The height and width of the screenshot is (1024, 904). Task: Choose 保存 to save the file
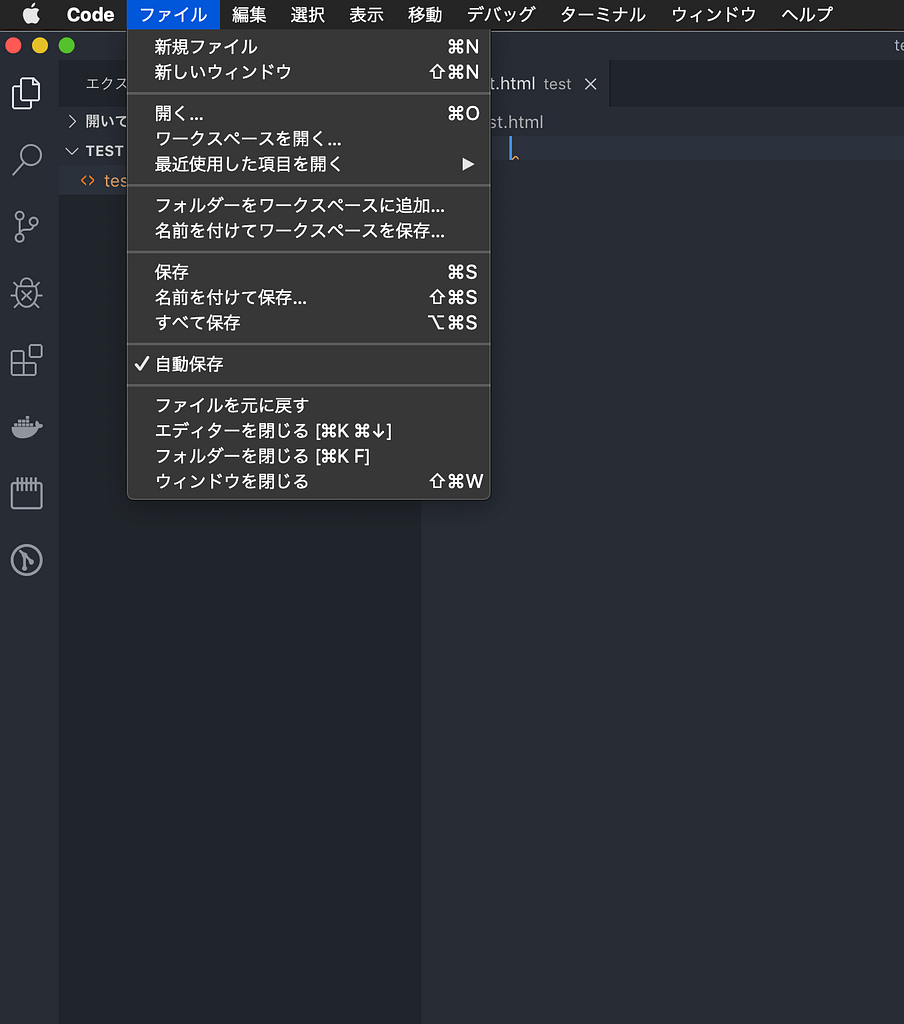[308, 272]
